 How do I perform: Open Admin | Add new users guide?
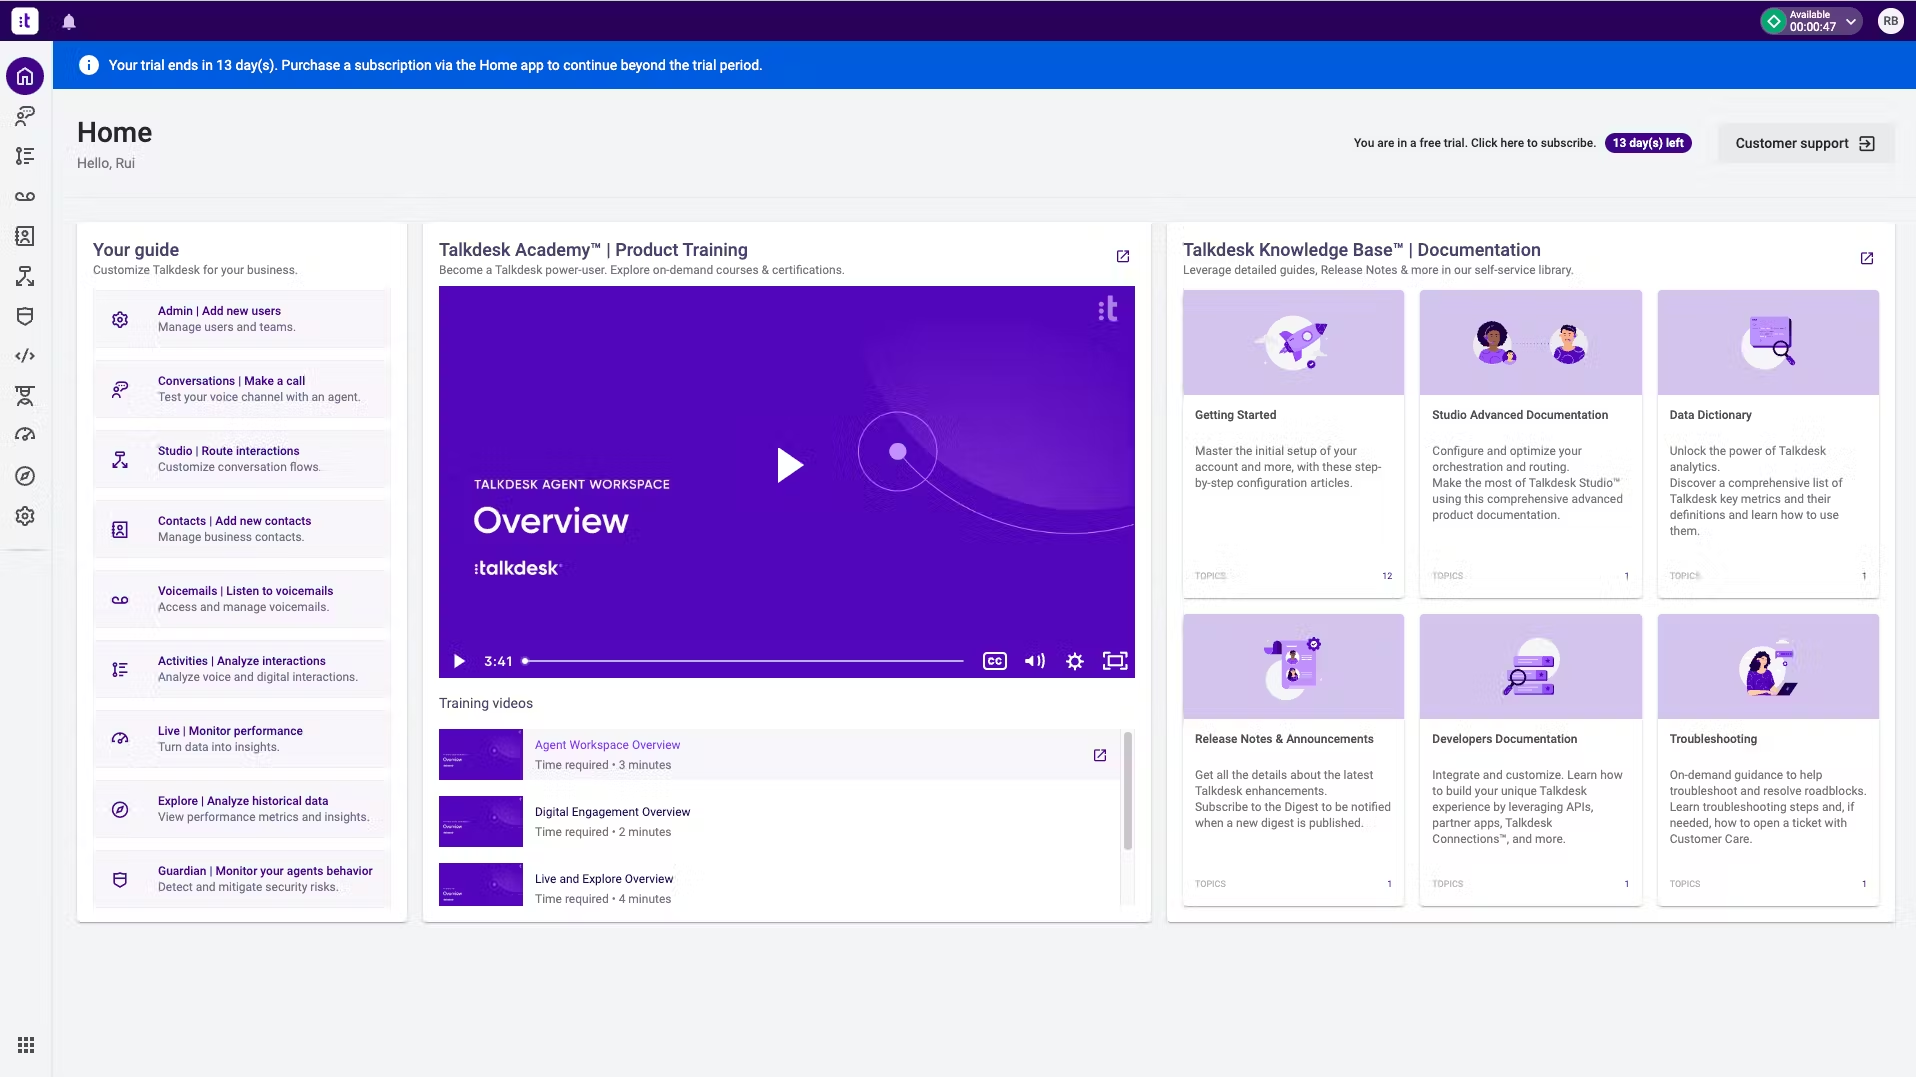click(x=242, y=319)
